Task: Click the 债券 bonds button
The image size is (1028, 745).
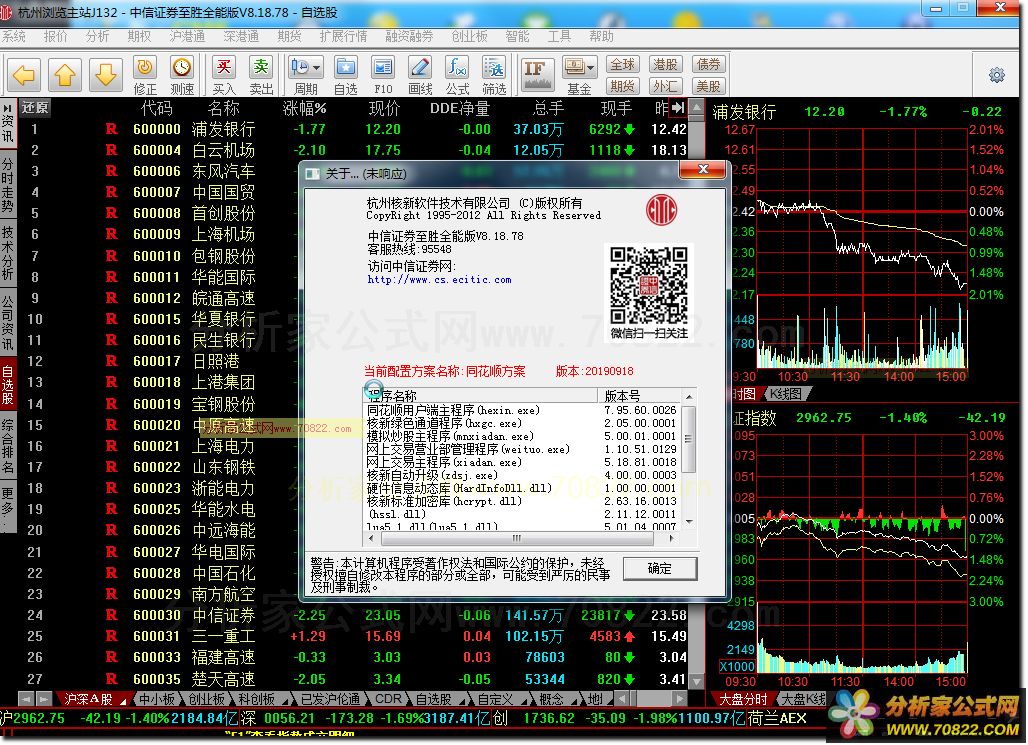Action: point(708,64)
